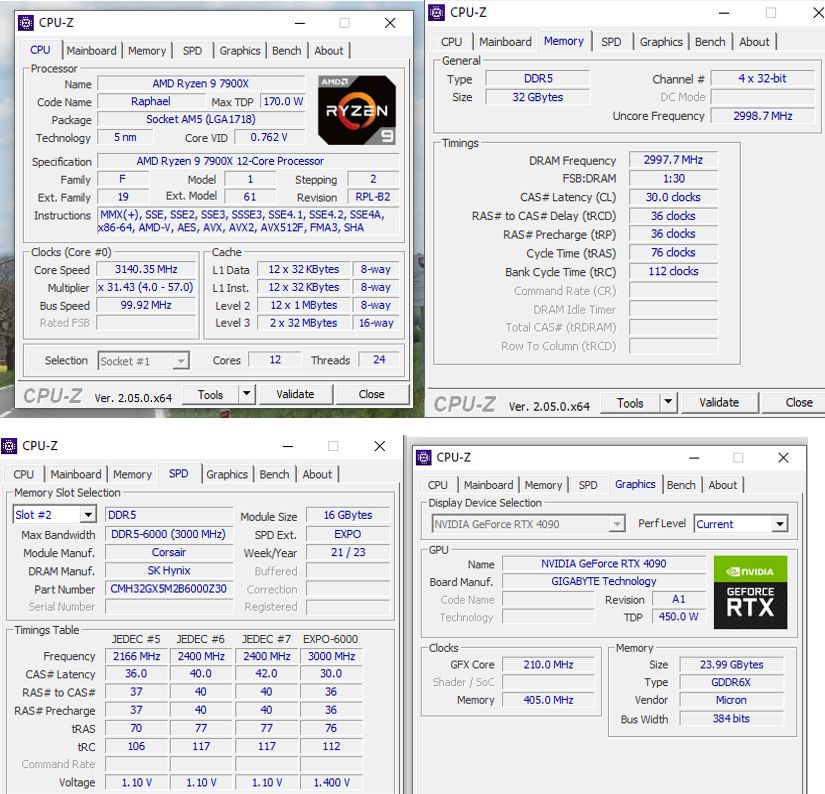Select SPD tab in Memory window
This screenshot has width=825, height=794.
[x=611, y=42]
